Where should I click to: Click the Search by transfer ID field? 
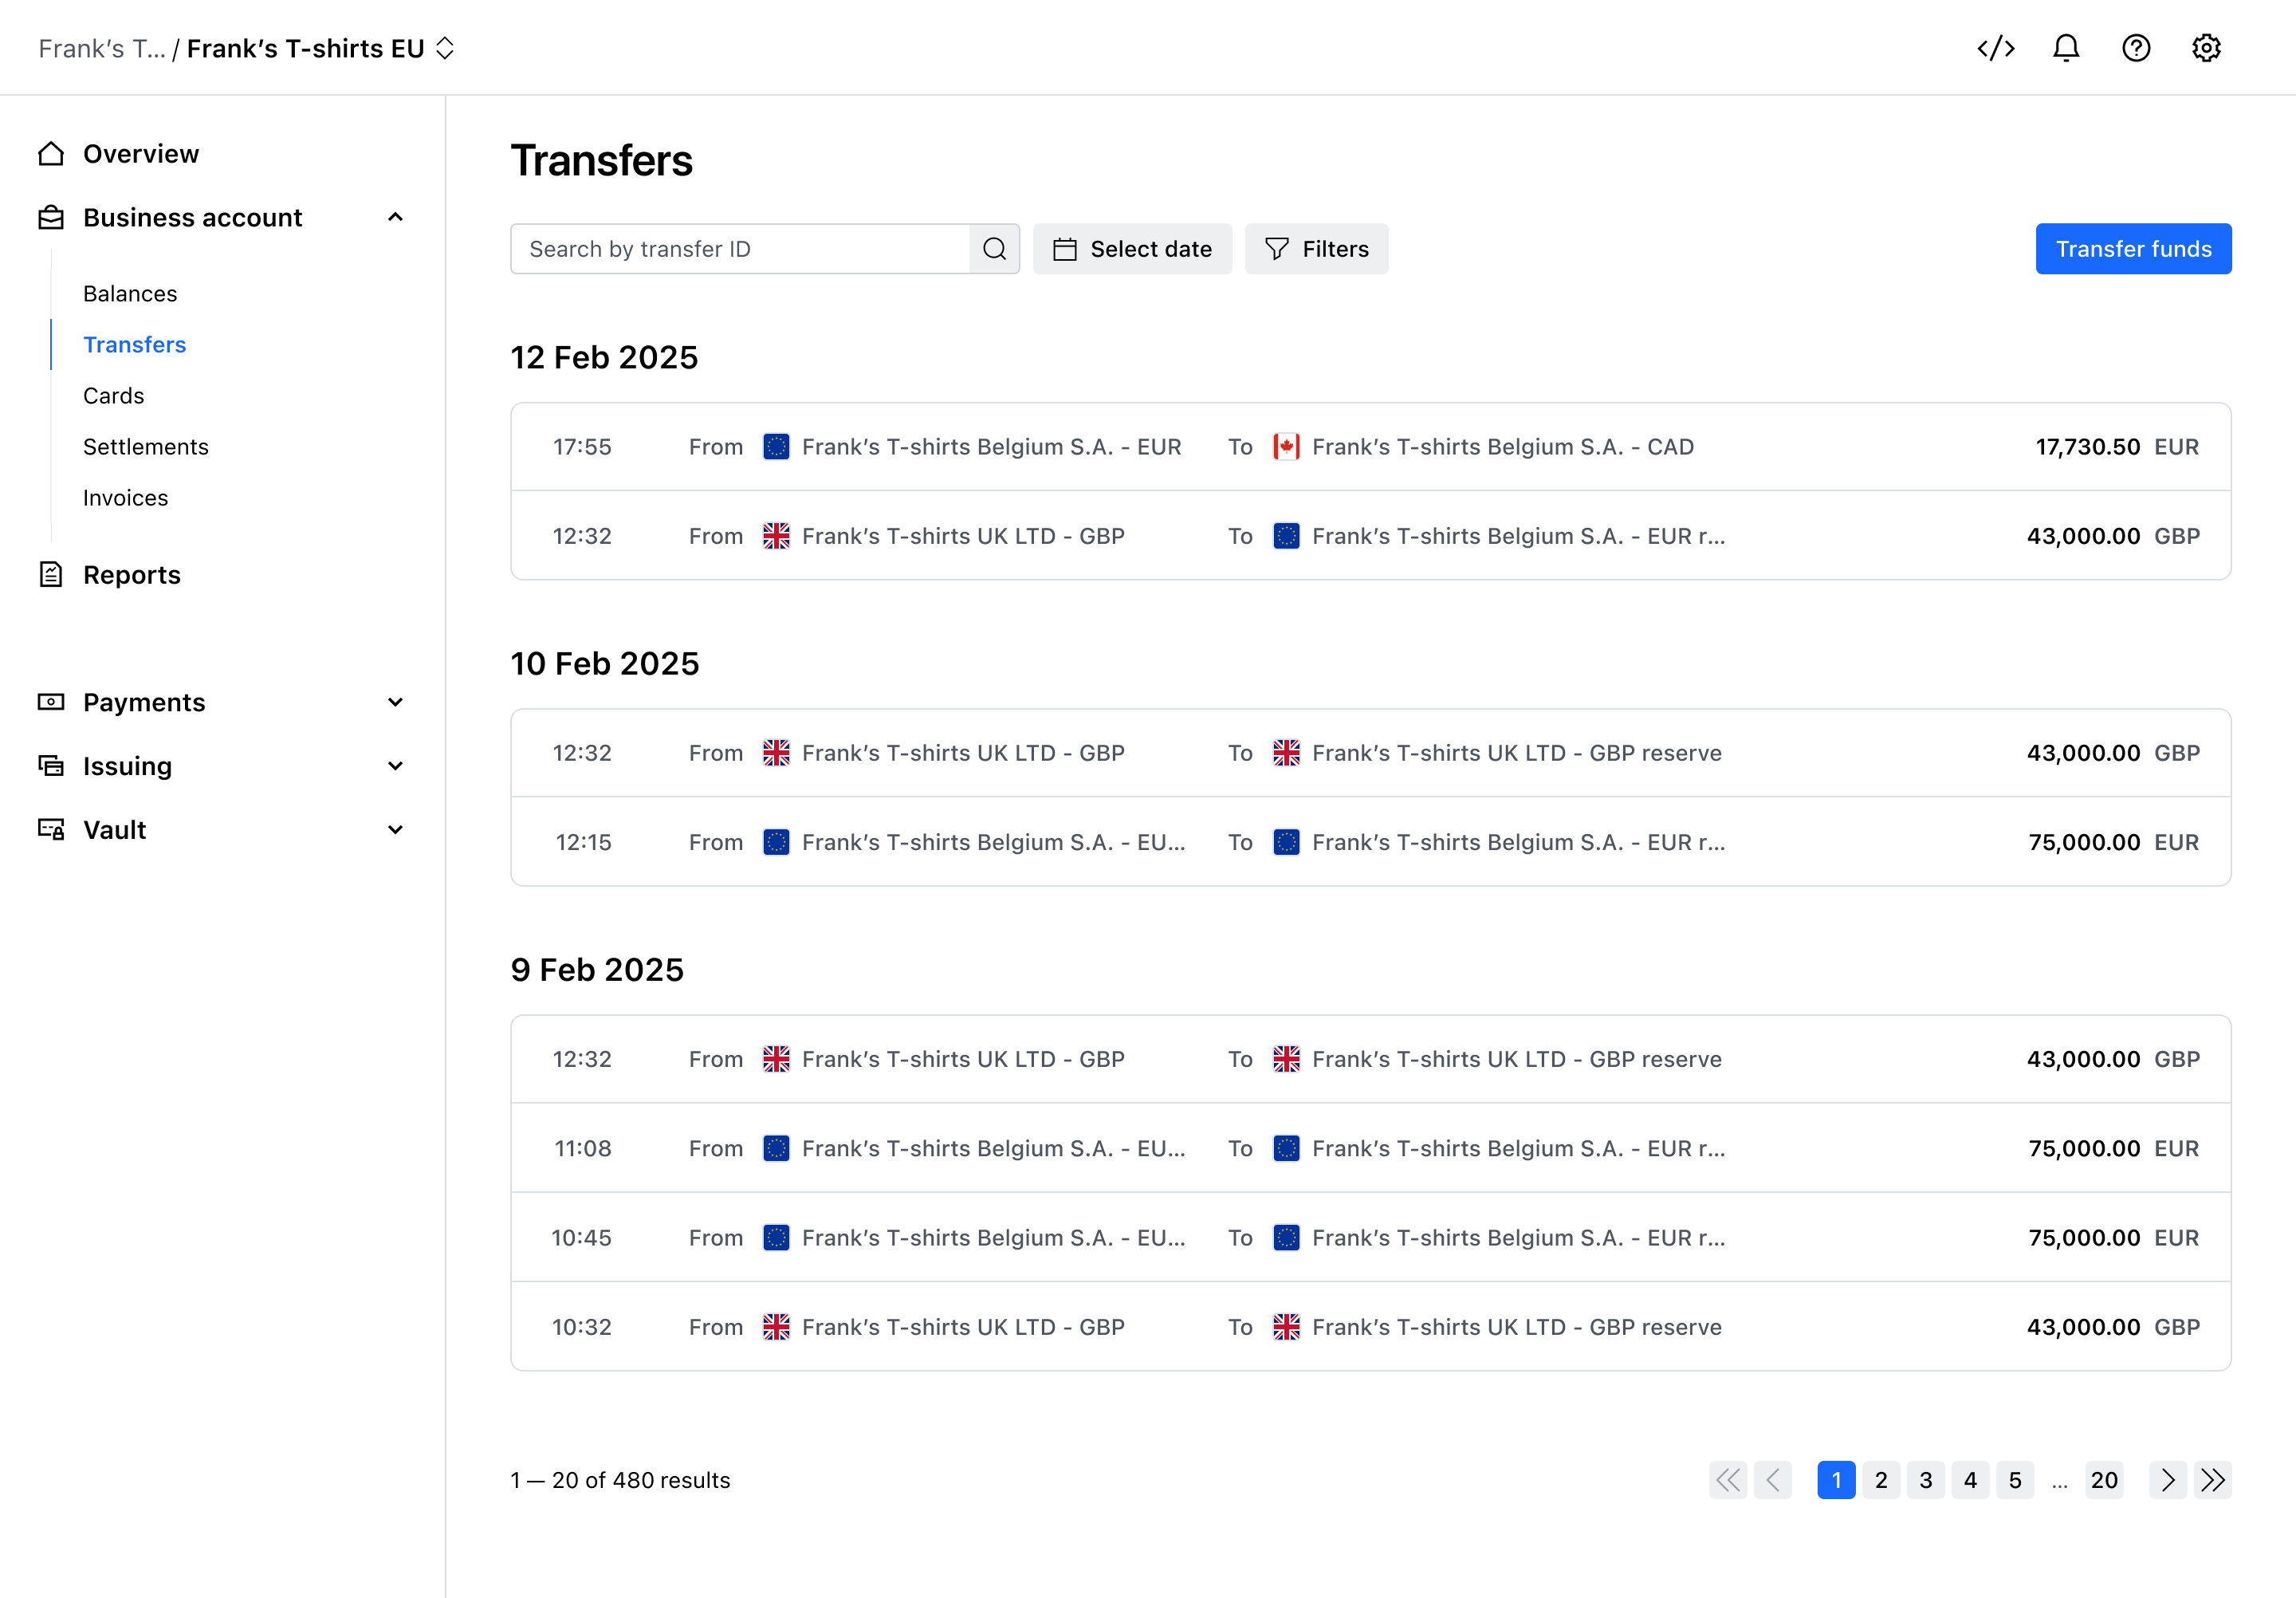coord(740,249)
